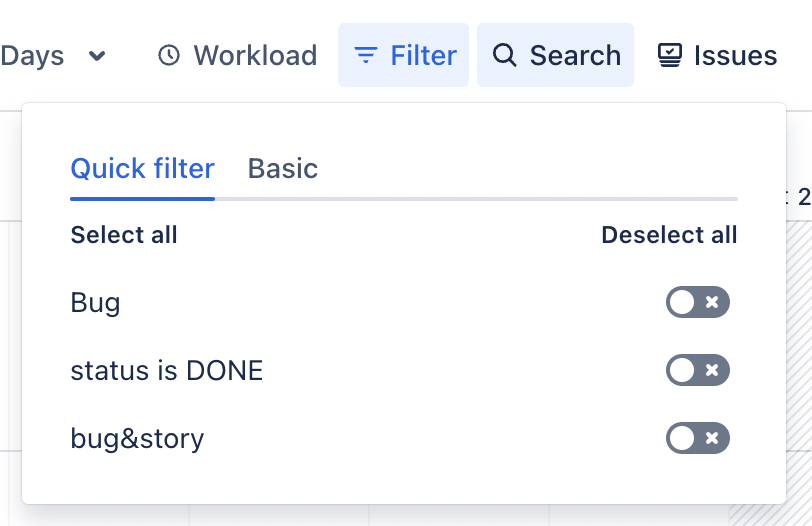Click the Filter funnel icon
This screenshot has width=812, height=526.
point(366,55)
